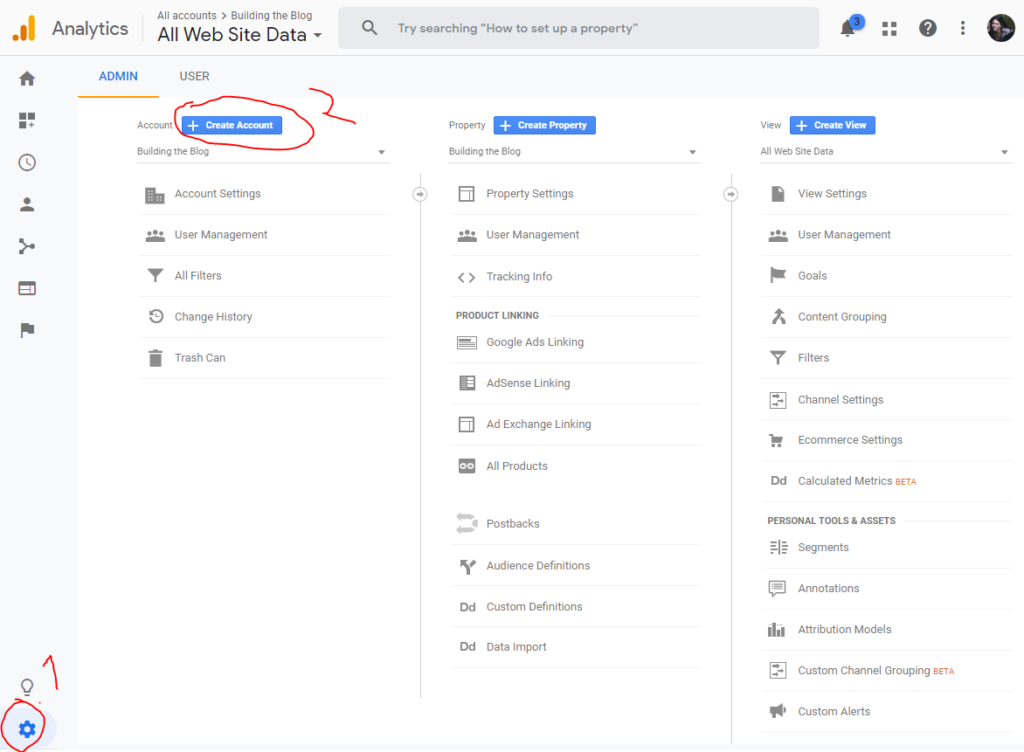Click inside the search bar

(578, 27)
